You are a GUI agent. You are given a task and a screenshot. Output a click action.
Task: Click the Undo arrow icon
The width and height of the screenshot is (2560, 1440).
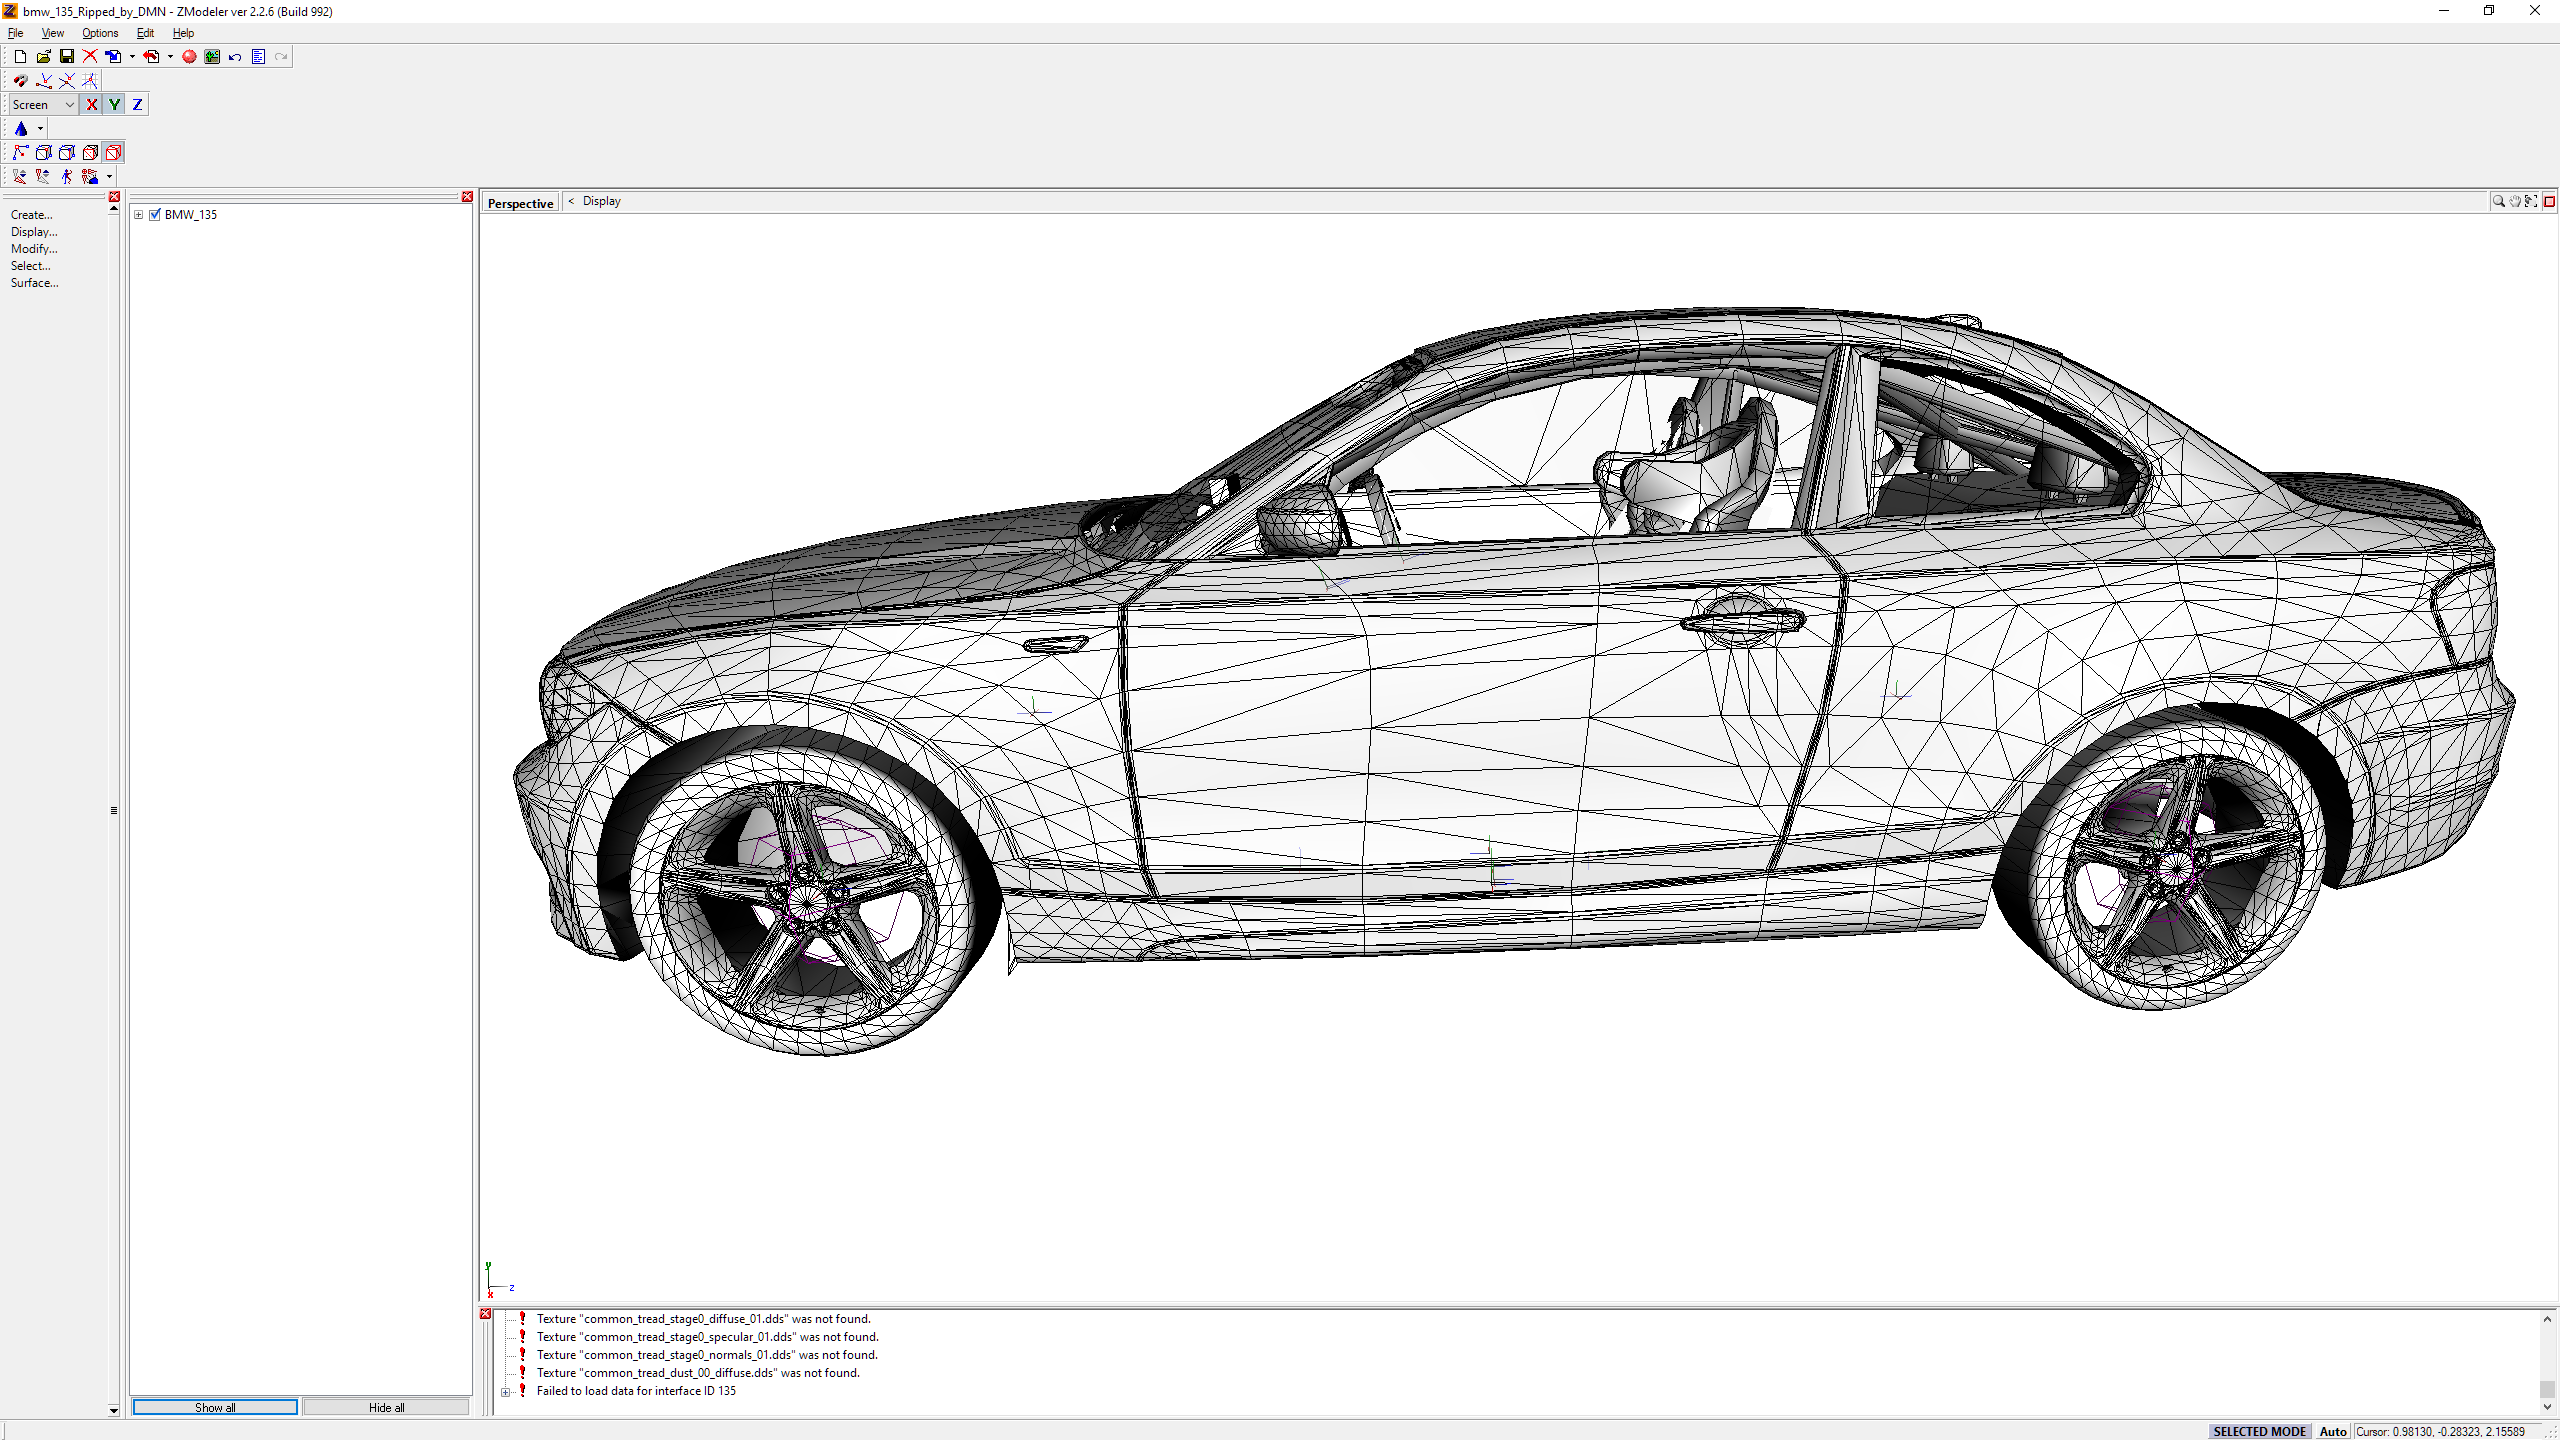point(235,57)
